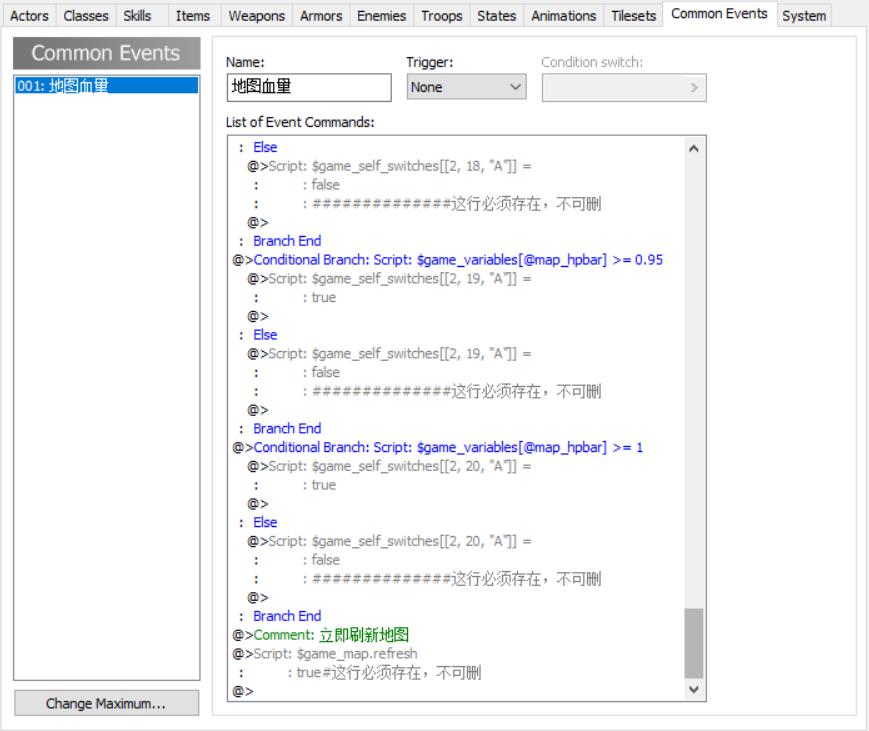869x731 pixels.
Task: Select the Weapons tab
Action: pyautogui.click(x=257, y=16)
